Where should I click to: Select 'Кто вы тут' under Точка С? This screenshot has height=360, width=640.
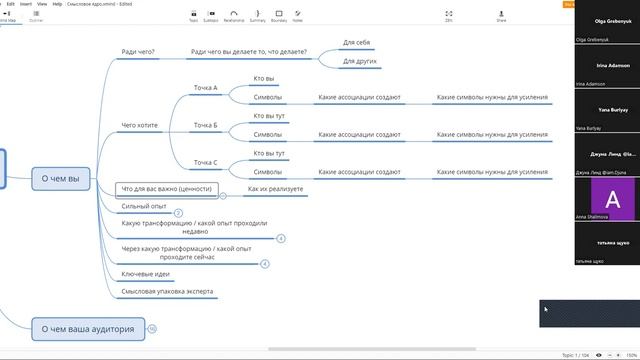click(x=269, y=153)
